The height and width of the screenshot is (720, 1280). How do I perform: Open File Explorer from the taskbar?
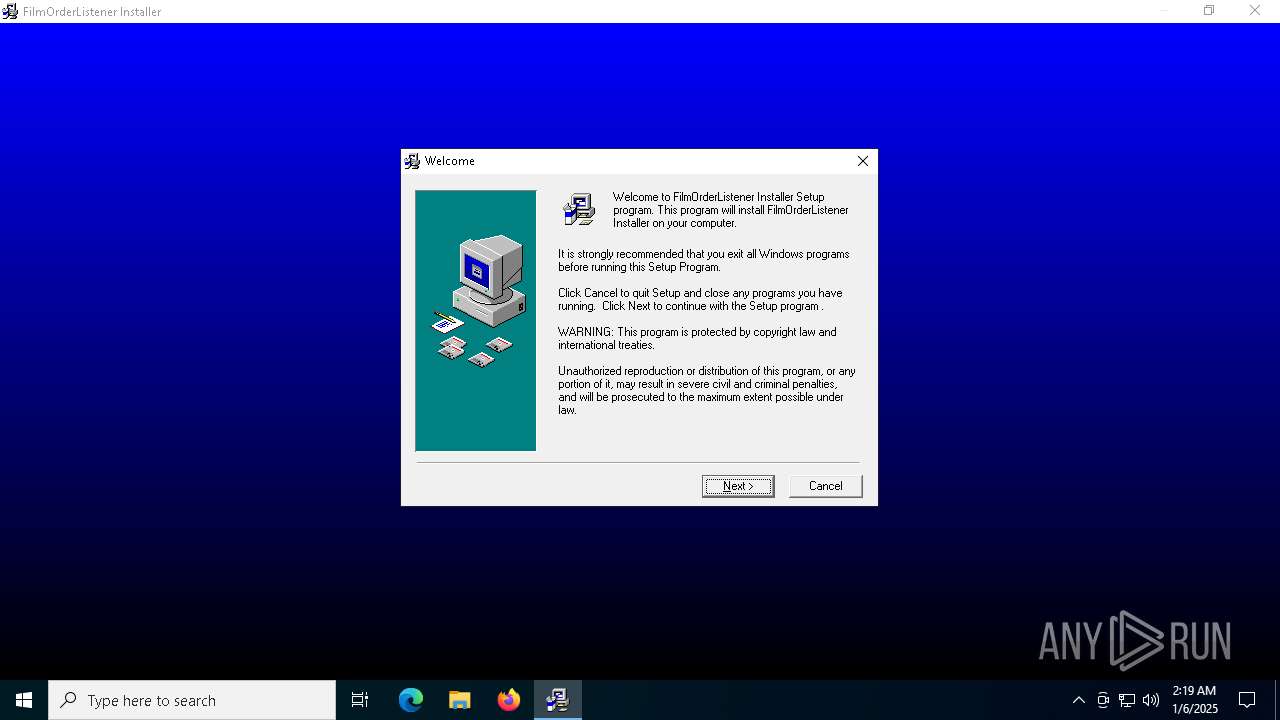[x=460, y=700]
